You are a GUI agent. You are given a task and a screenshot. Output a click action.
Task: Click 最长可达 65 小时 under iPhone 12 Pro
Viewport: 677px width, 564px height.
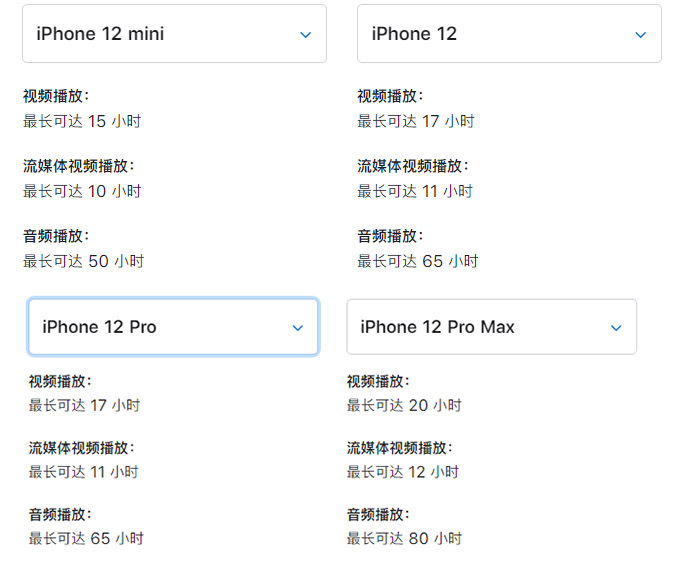coord(86,539)
